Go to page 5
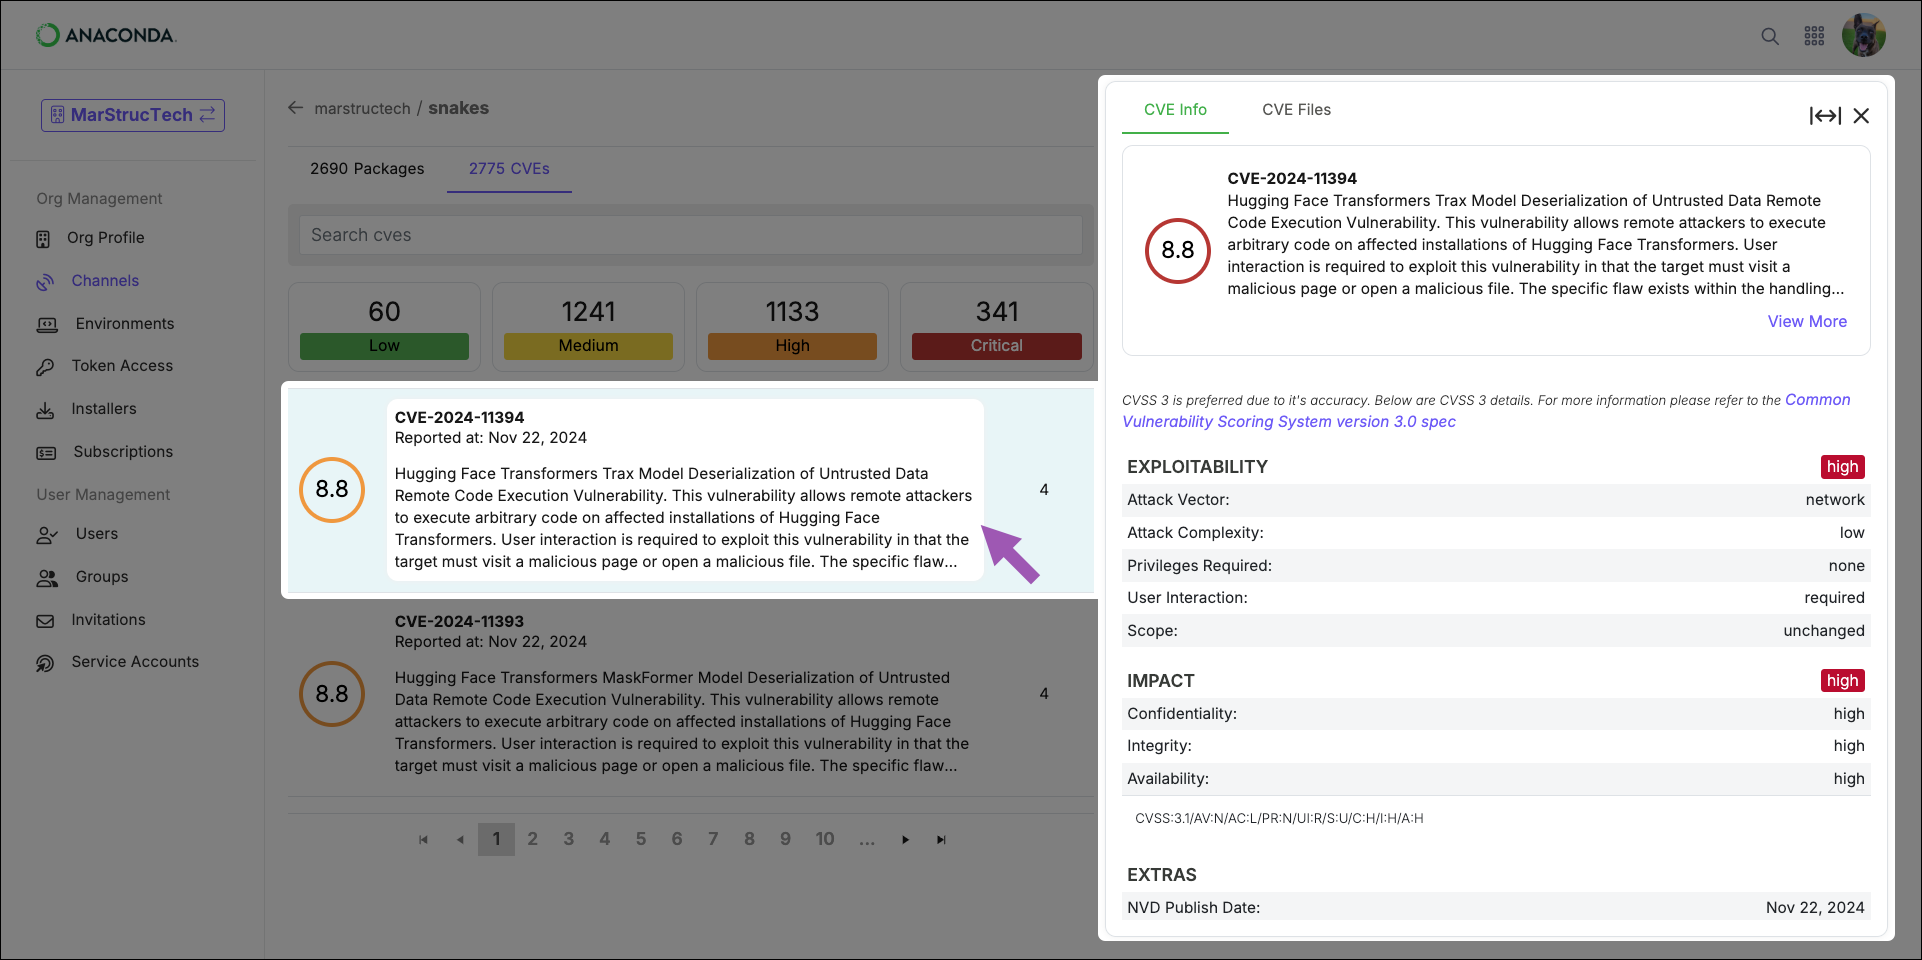 tap(641, 839)
